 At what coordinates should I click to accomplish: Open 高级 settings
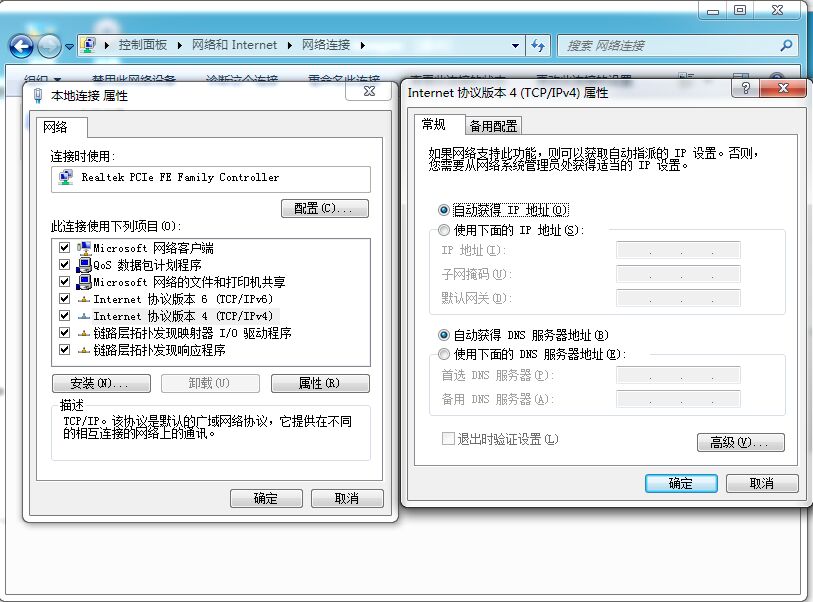pyautogui.click(x=740, y=443)
